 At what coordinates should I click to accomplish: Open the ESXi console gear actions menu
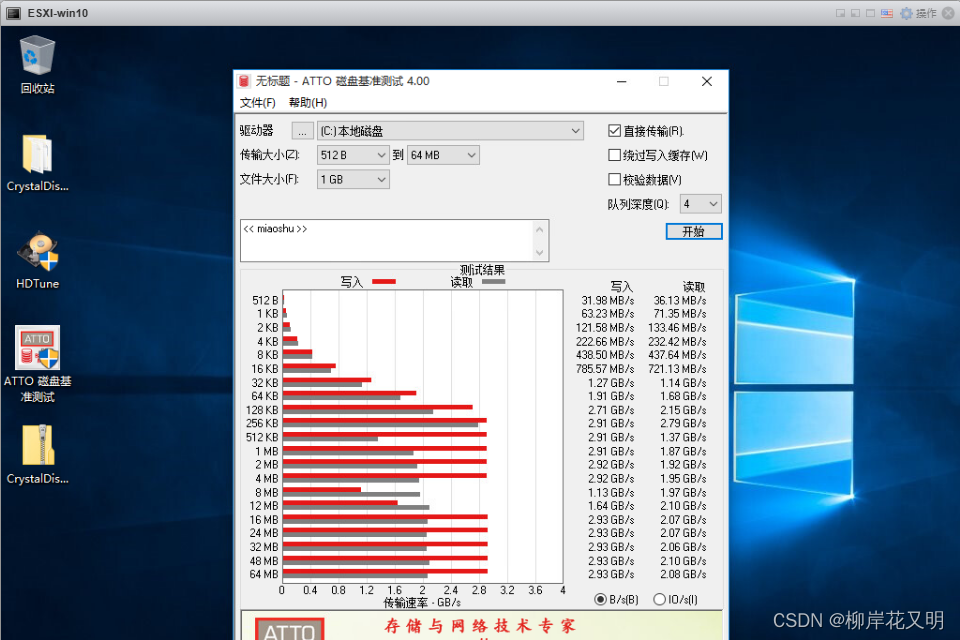(x=906, y=13)
